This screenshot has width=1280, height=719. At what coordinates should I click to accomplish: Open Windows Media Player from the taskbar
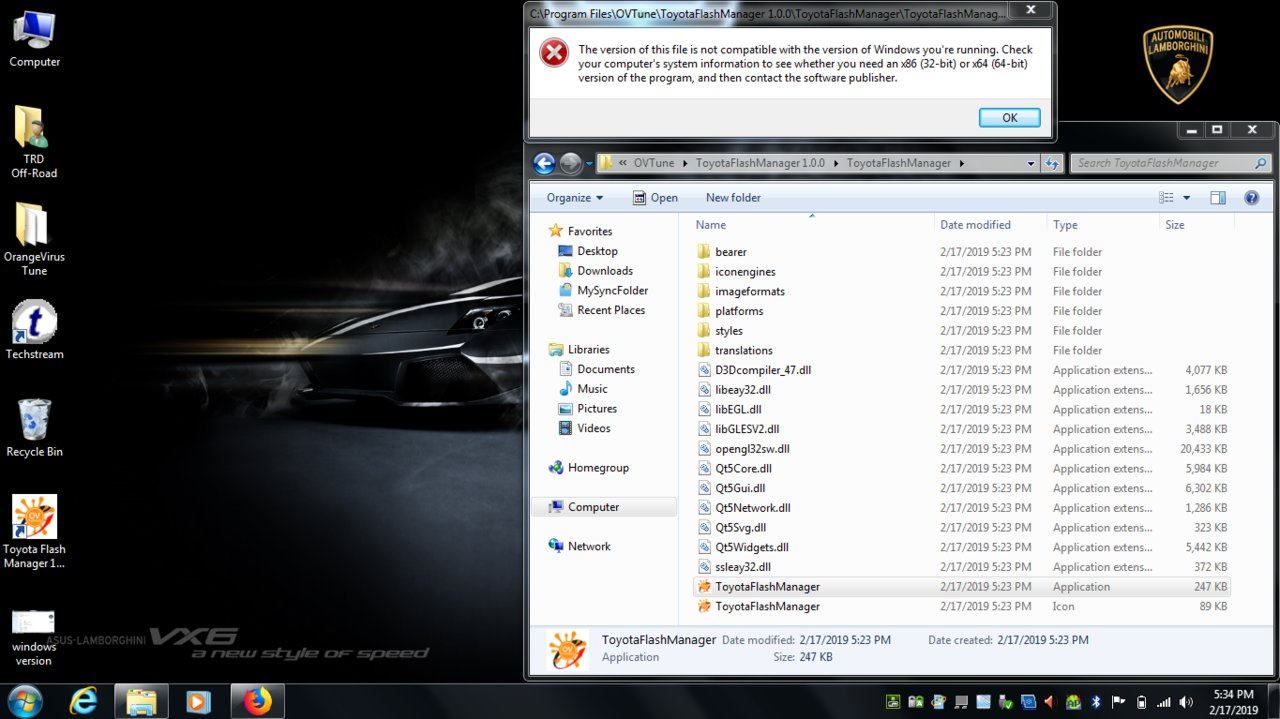point(198,702)
